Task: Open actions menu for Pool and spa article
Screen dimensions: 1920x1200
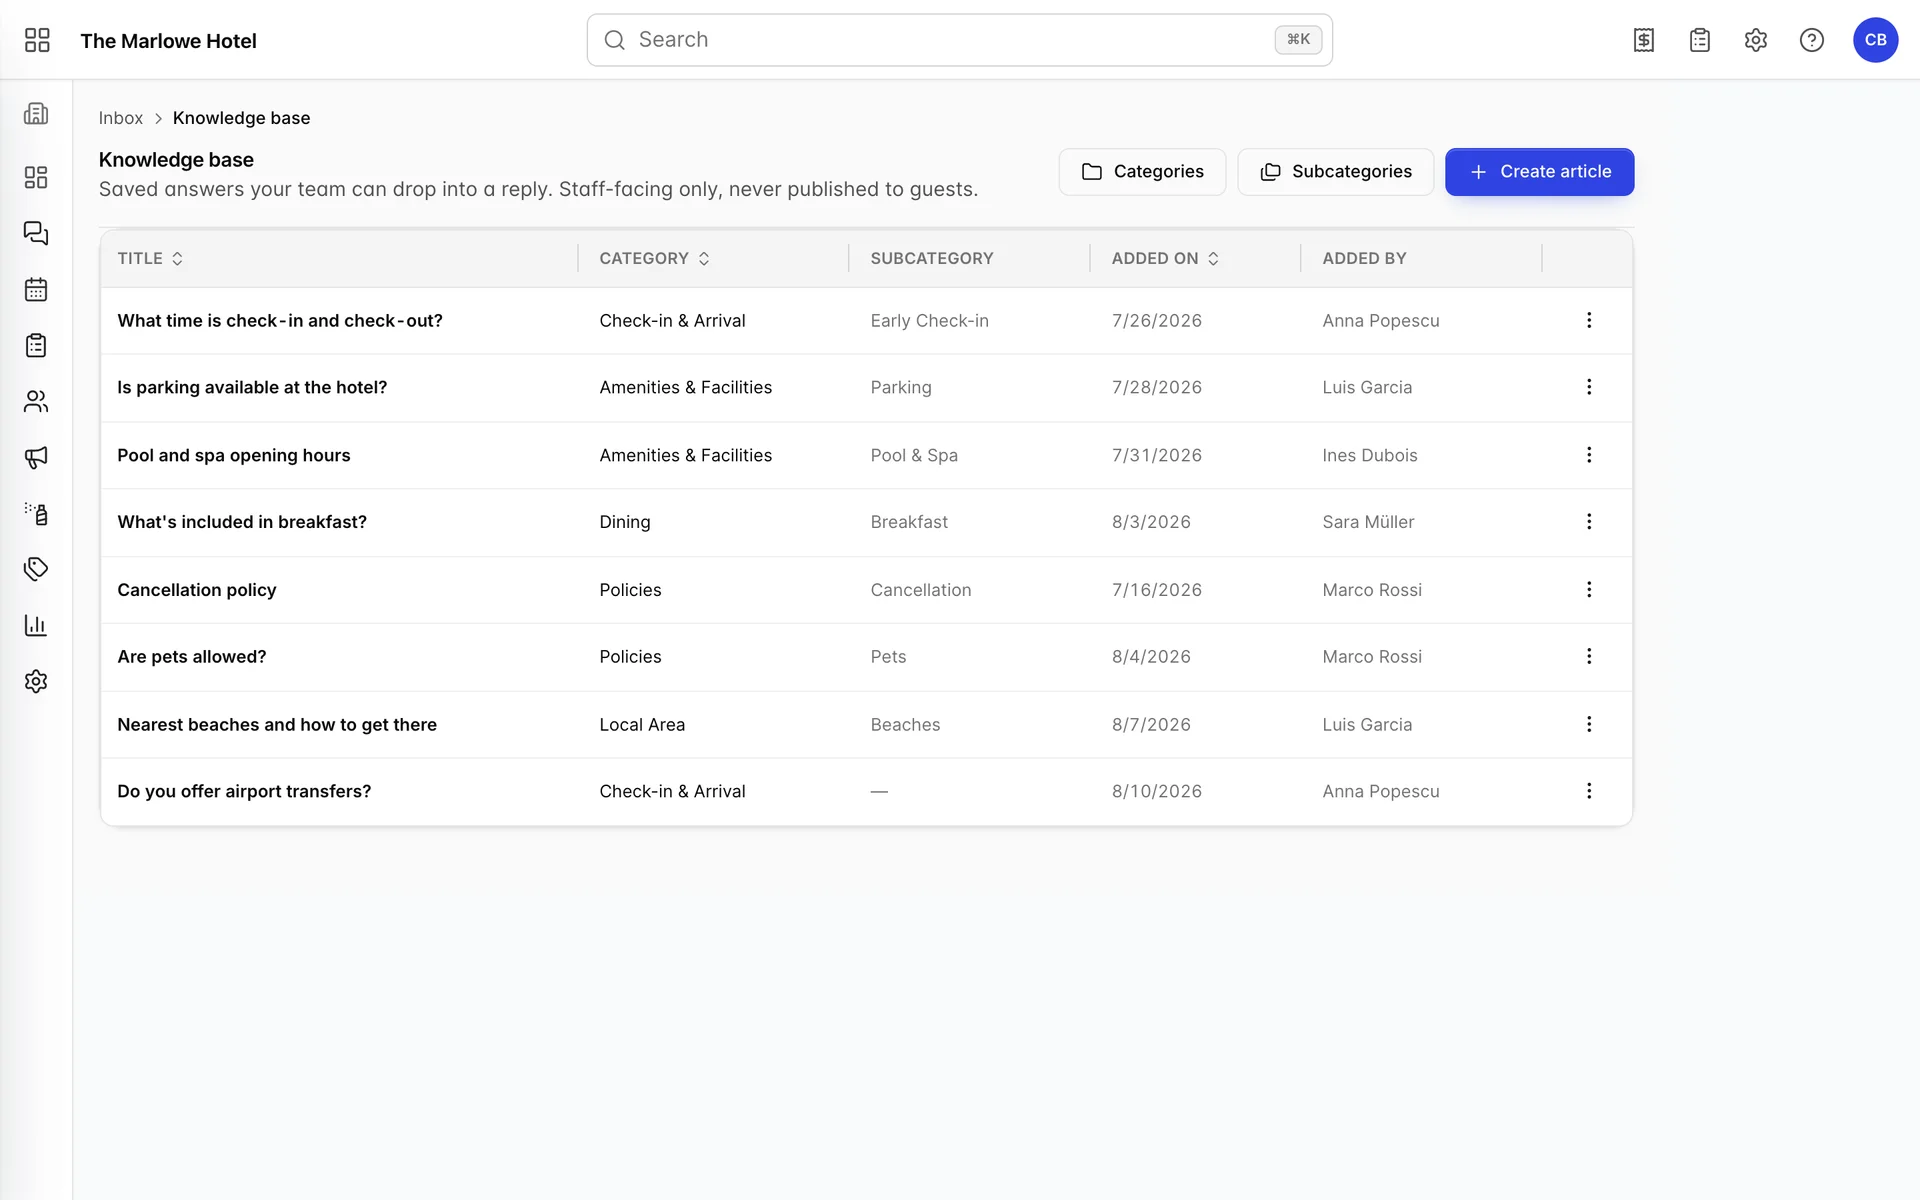Action: tap(1589, 455)
